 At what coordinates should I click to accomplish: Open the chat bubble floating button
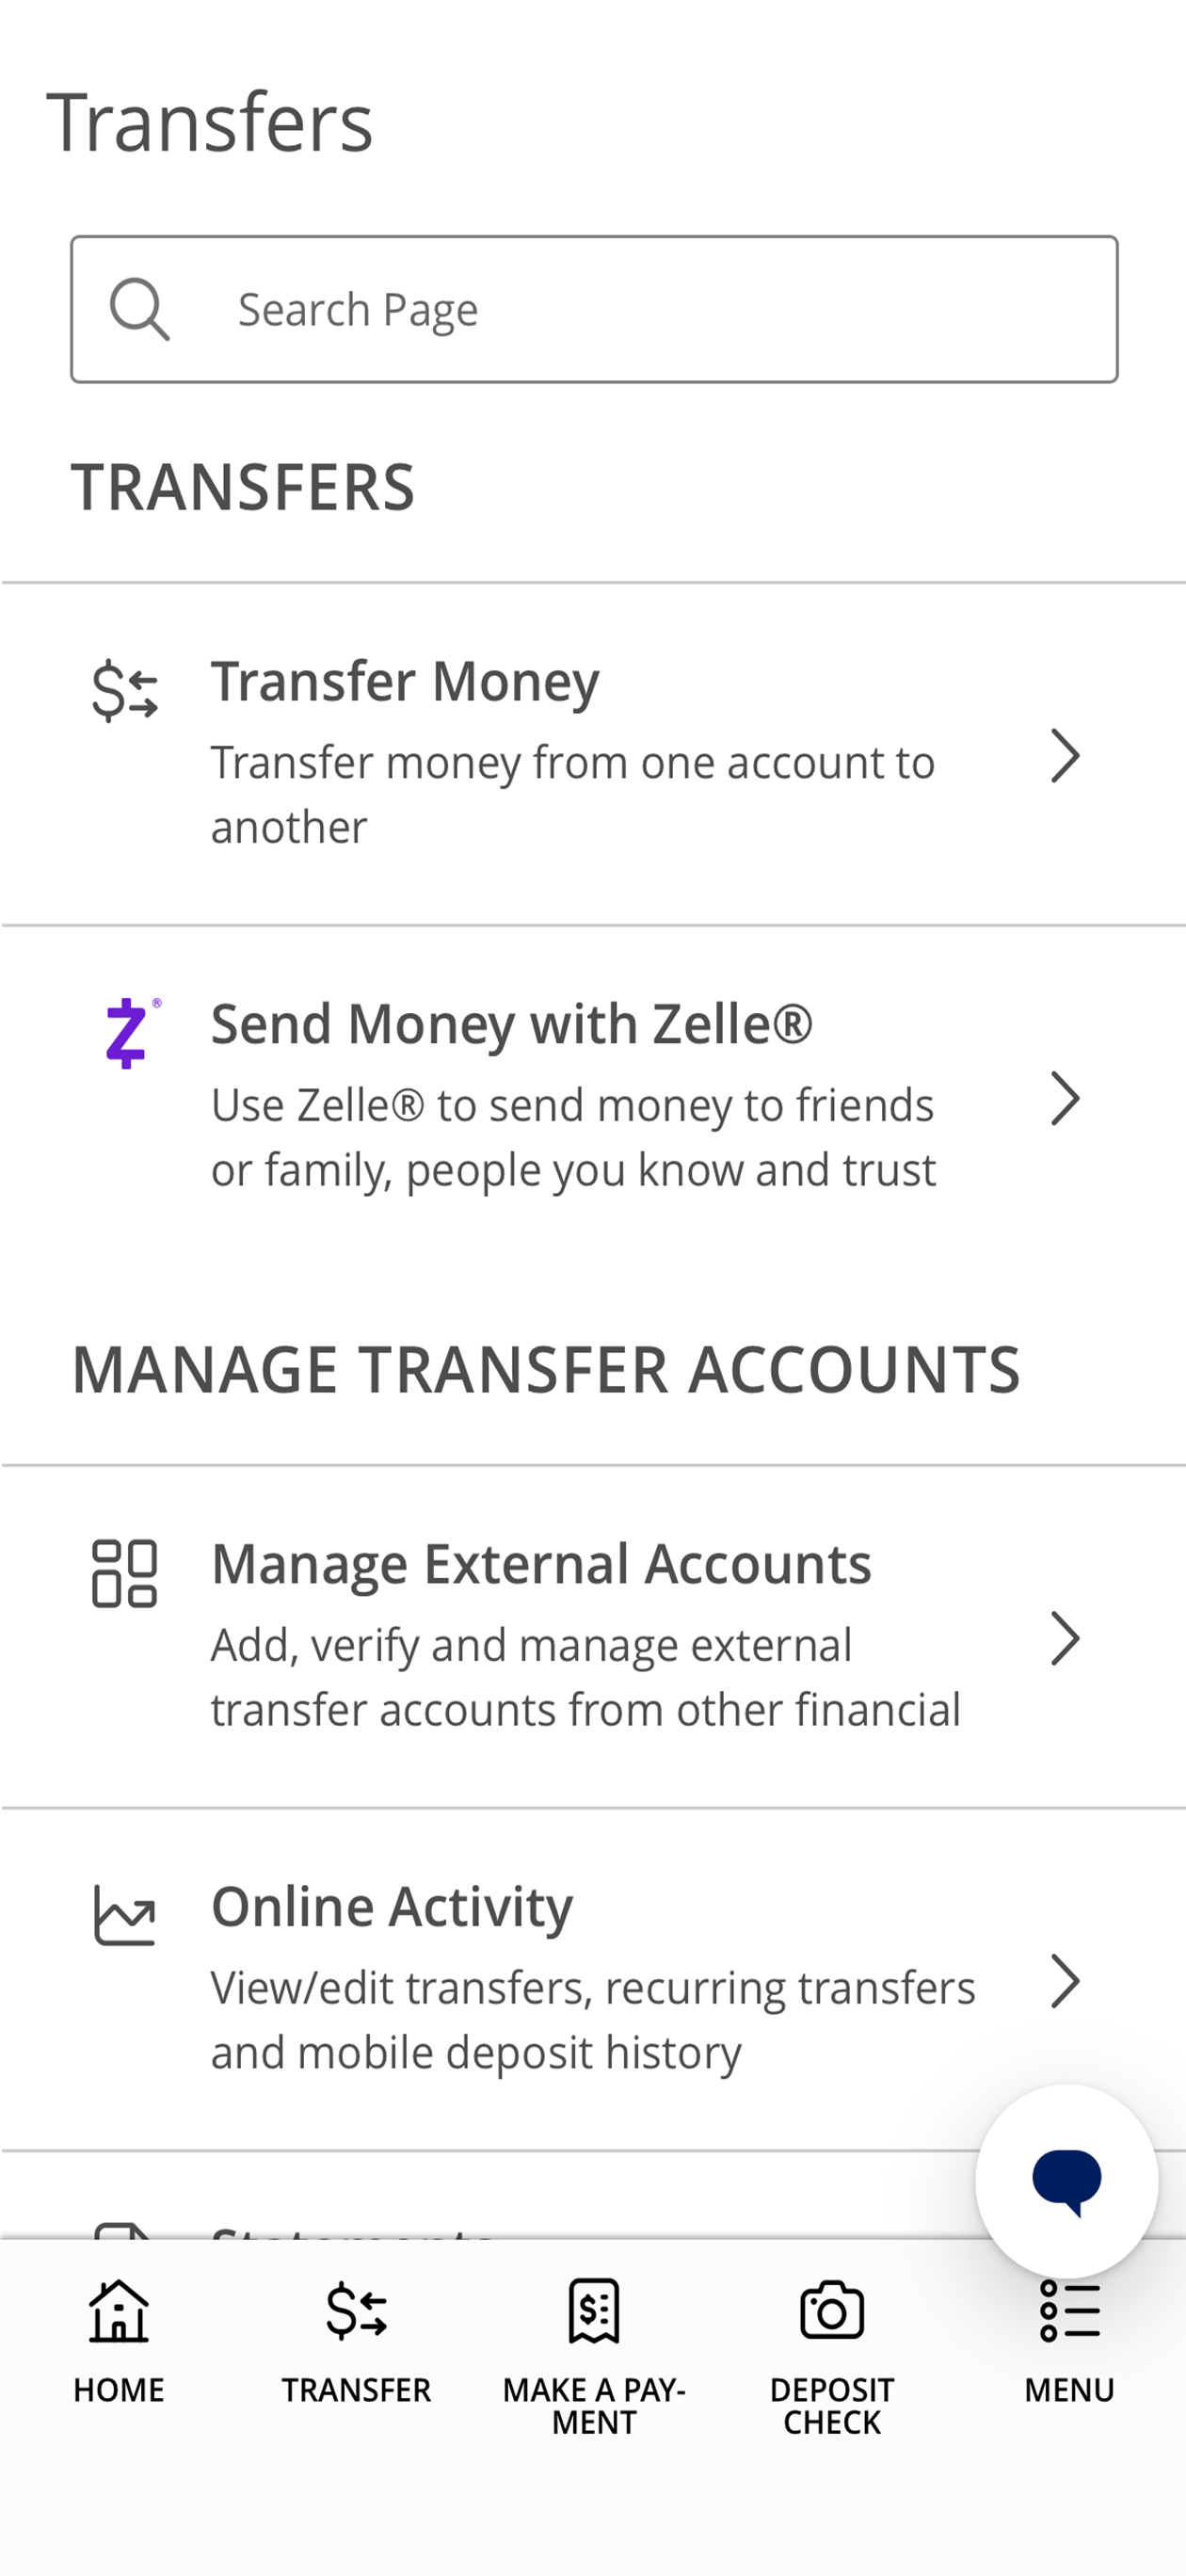point(1067,2181)
